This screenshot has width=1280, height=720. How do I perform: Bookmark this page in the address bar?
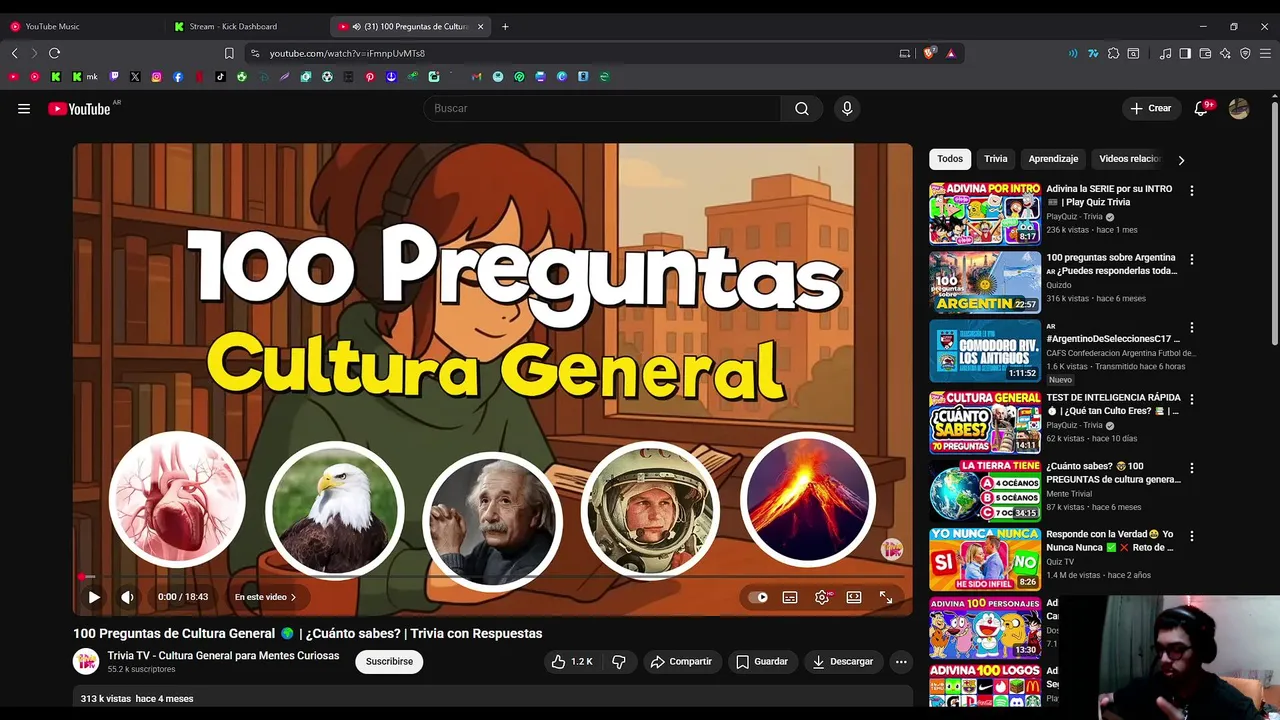point(229,53)
